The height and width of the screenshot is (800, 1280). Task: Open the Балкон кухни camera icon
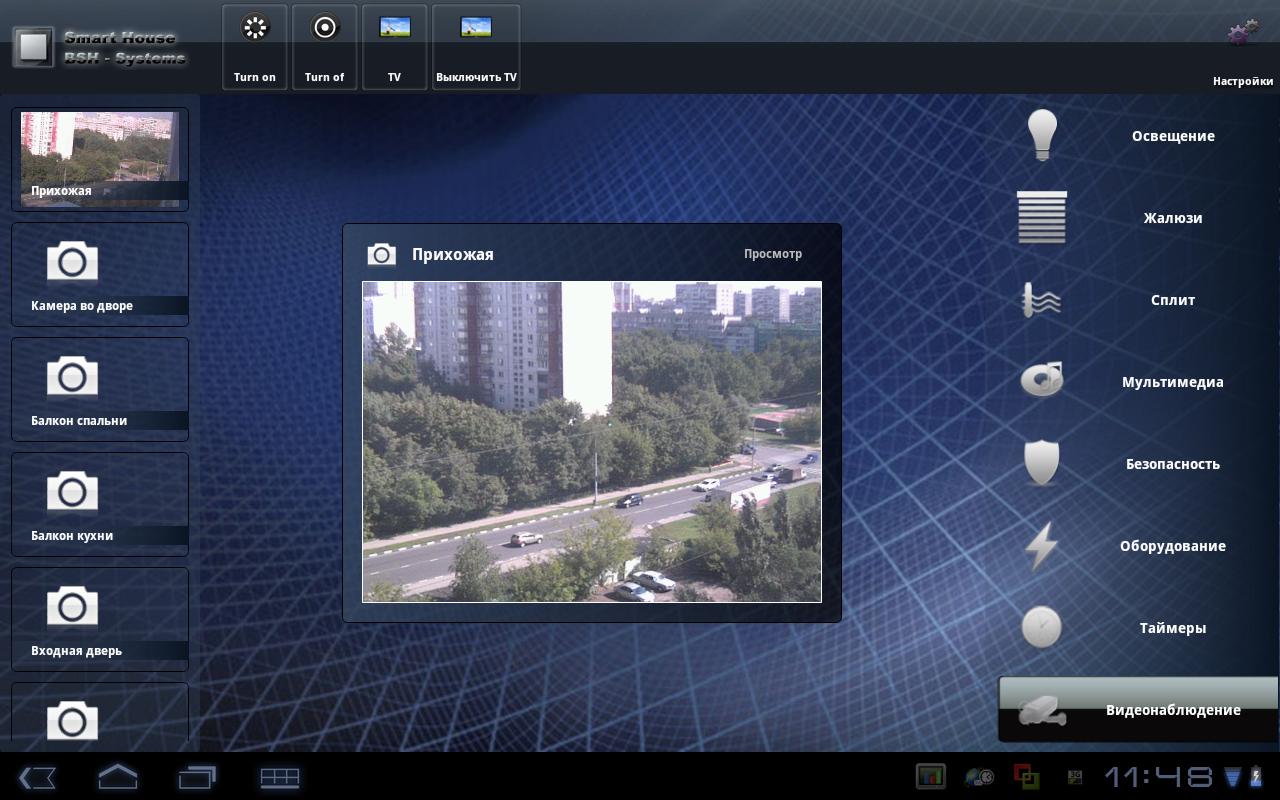[x=72, y=492]
